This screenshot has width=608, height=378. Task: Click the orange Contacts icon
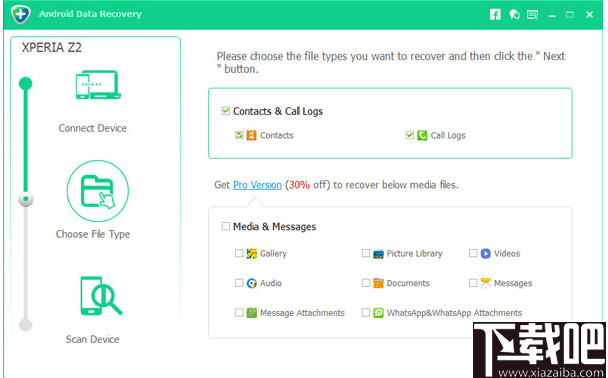[251, 135]
